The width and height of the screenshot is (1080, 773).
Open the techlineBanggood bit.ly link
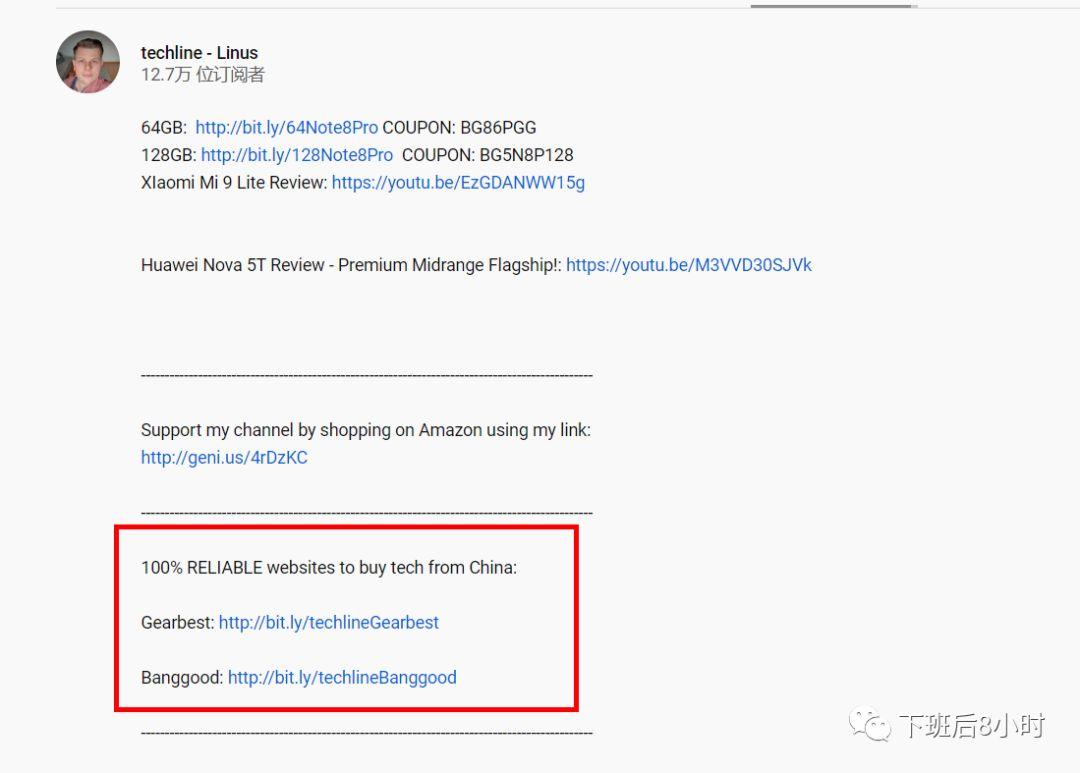(x=342, y=678)
